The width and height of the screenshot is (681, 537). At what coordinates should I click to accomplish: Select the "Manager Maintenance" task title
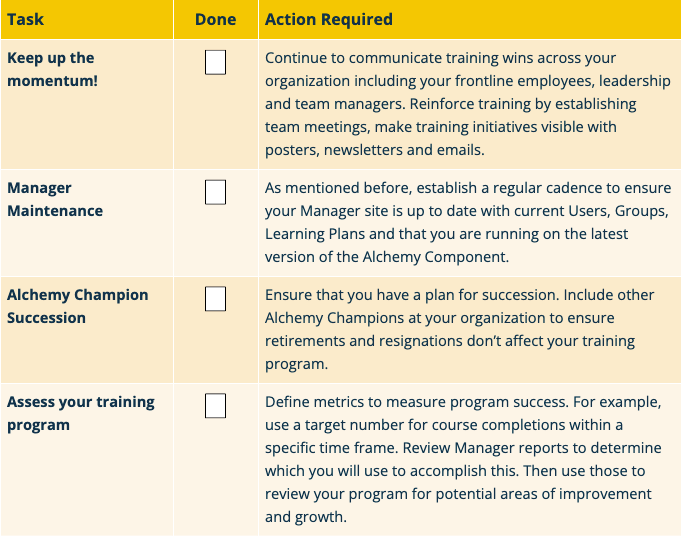pos(54,199)
